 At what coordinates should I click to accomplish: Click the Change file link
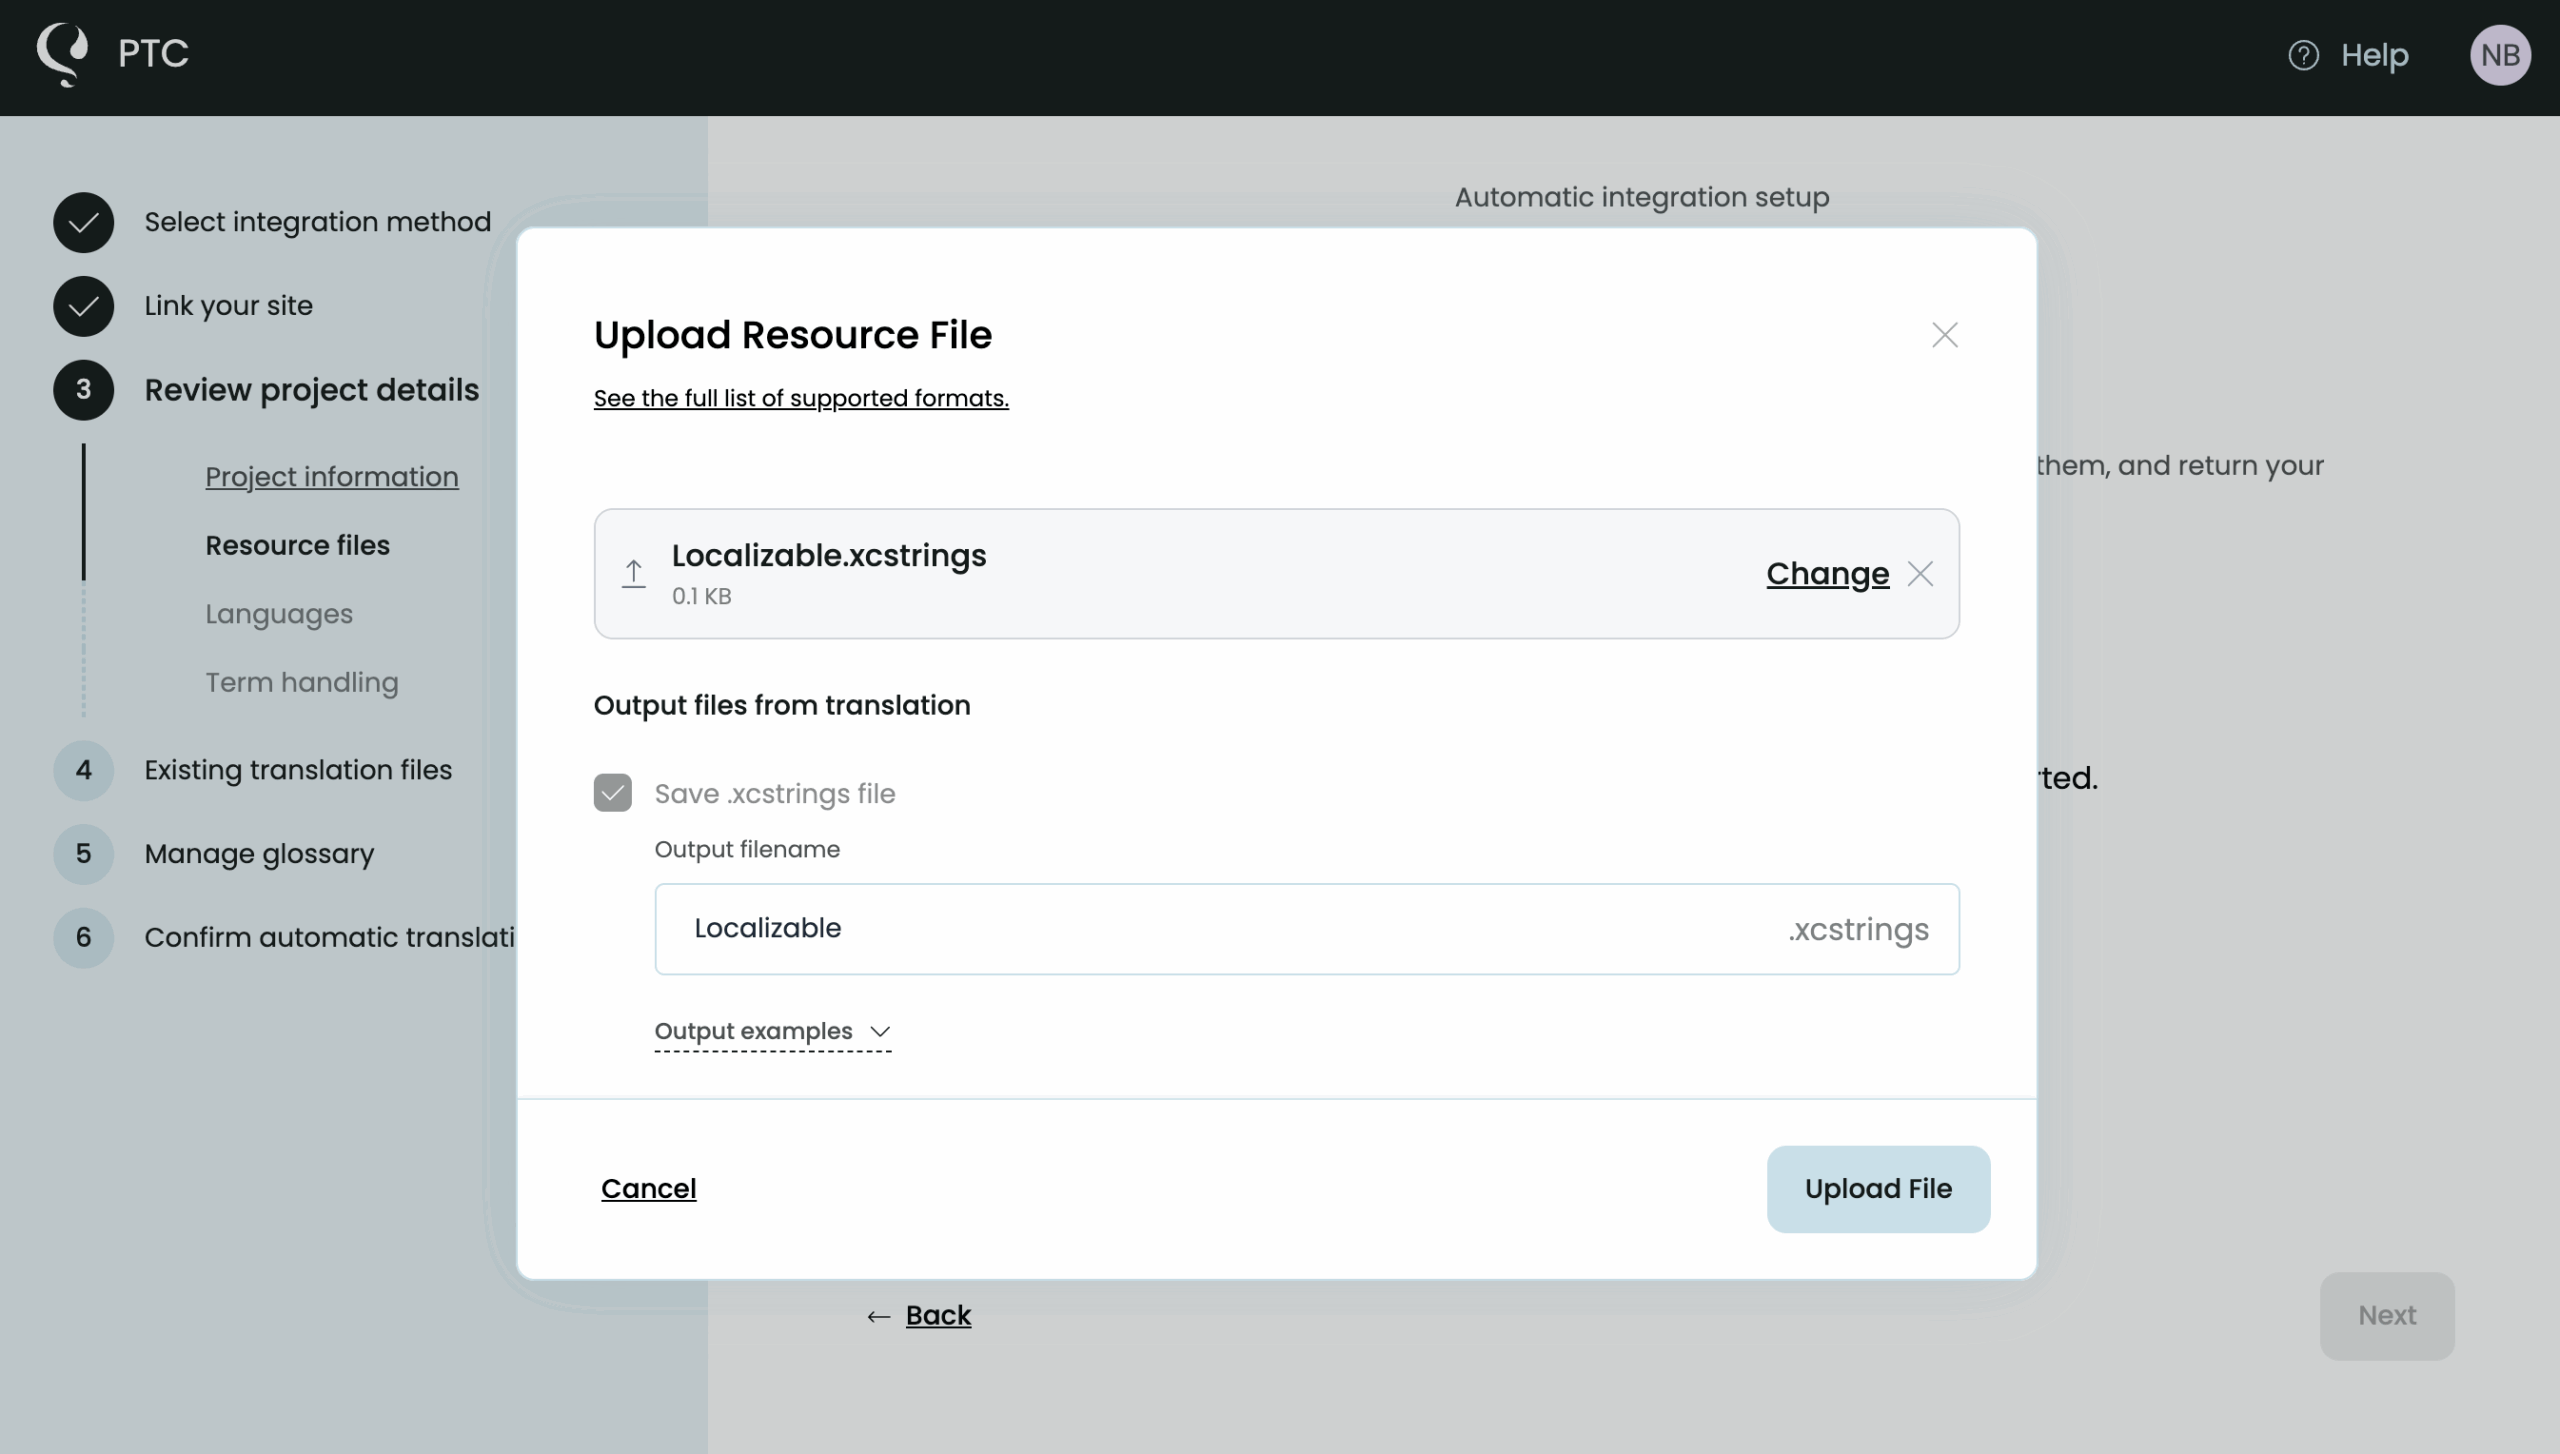click(x=1827, y=574)
